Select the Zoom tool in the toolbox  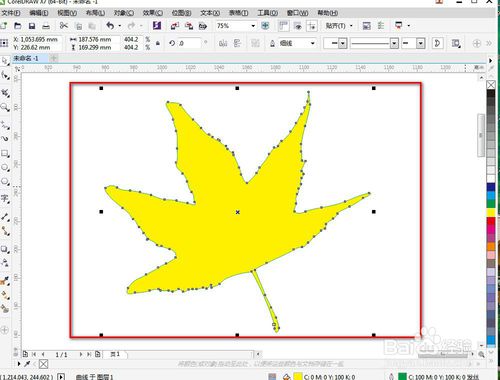(x=5, y=107)
